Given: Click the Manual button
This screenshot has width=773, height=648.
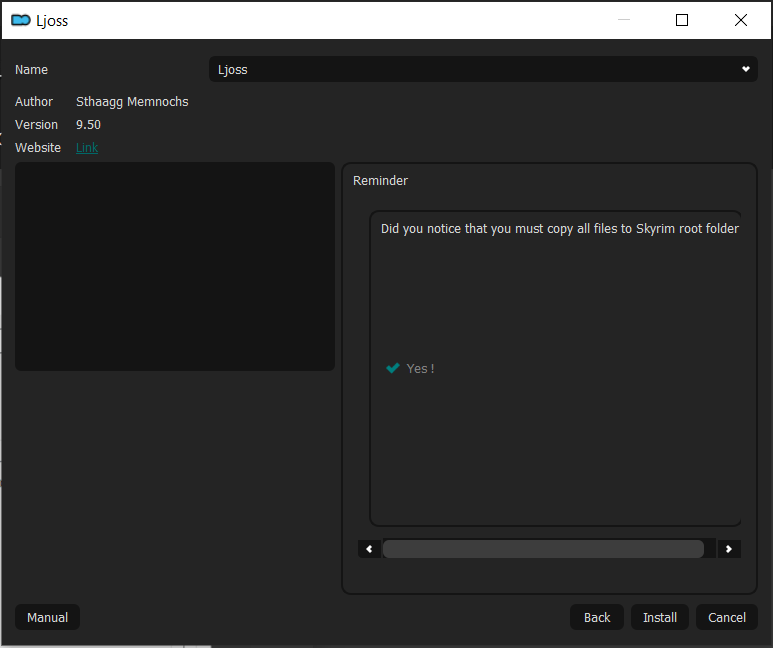Looking at the screenshot, I should [x=47, y=617].
